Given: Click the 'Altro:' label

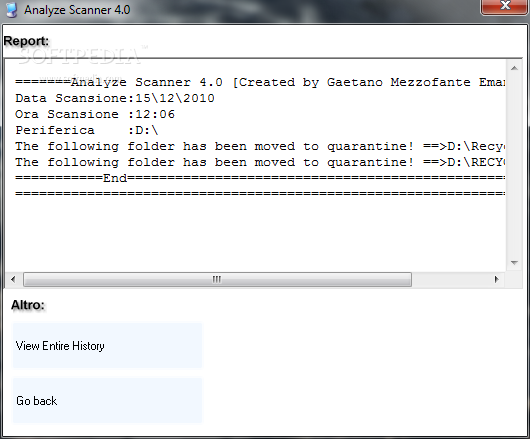Looking at the screenshot, I should point(28,305).
